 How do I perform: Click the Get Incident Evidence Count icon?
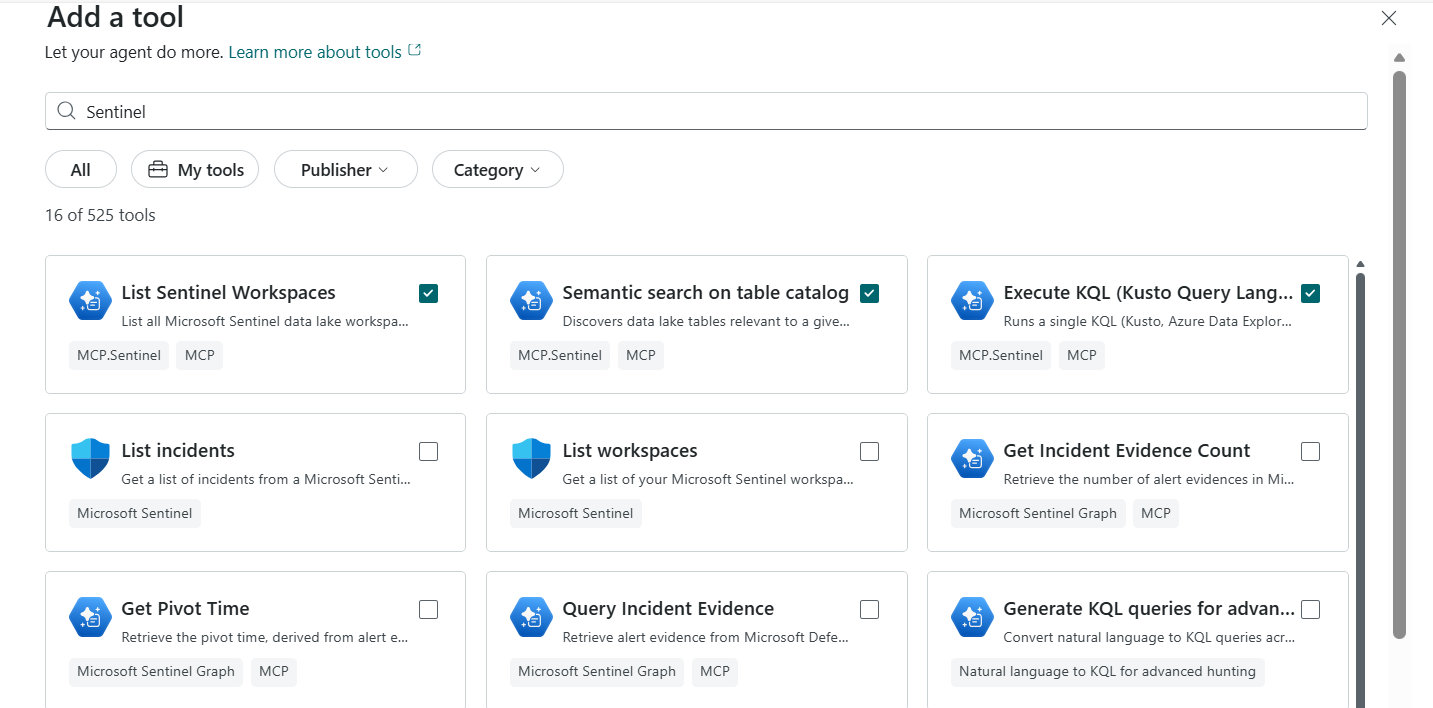(972, 458)
